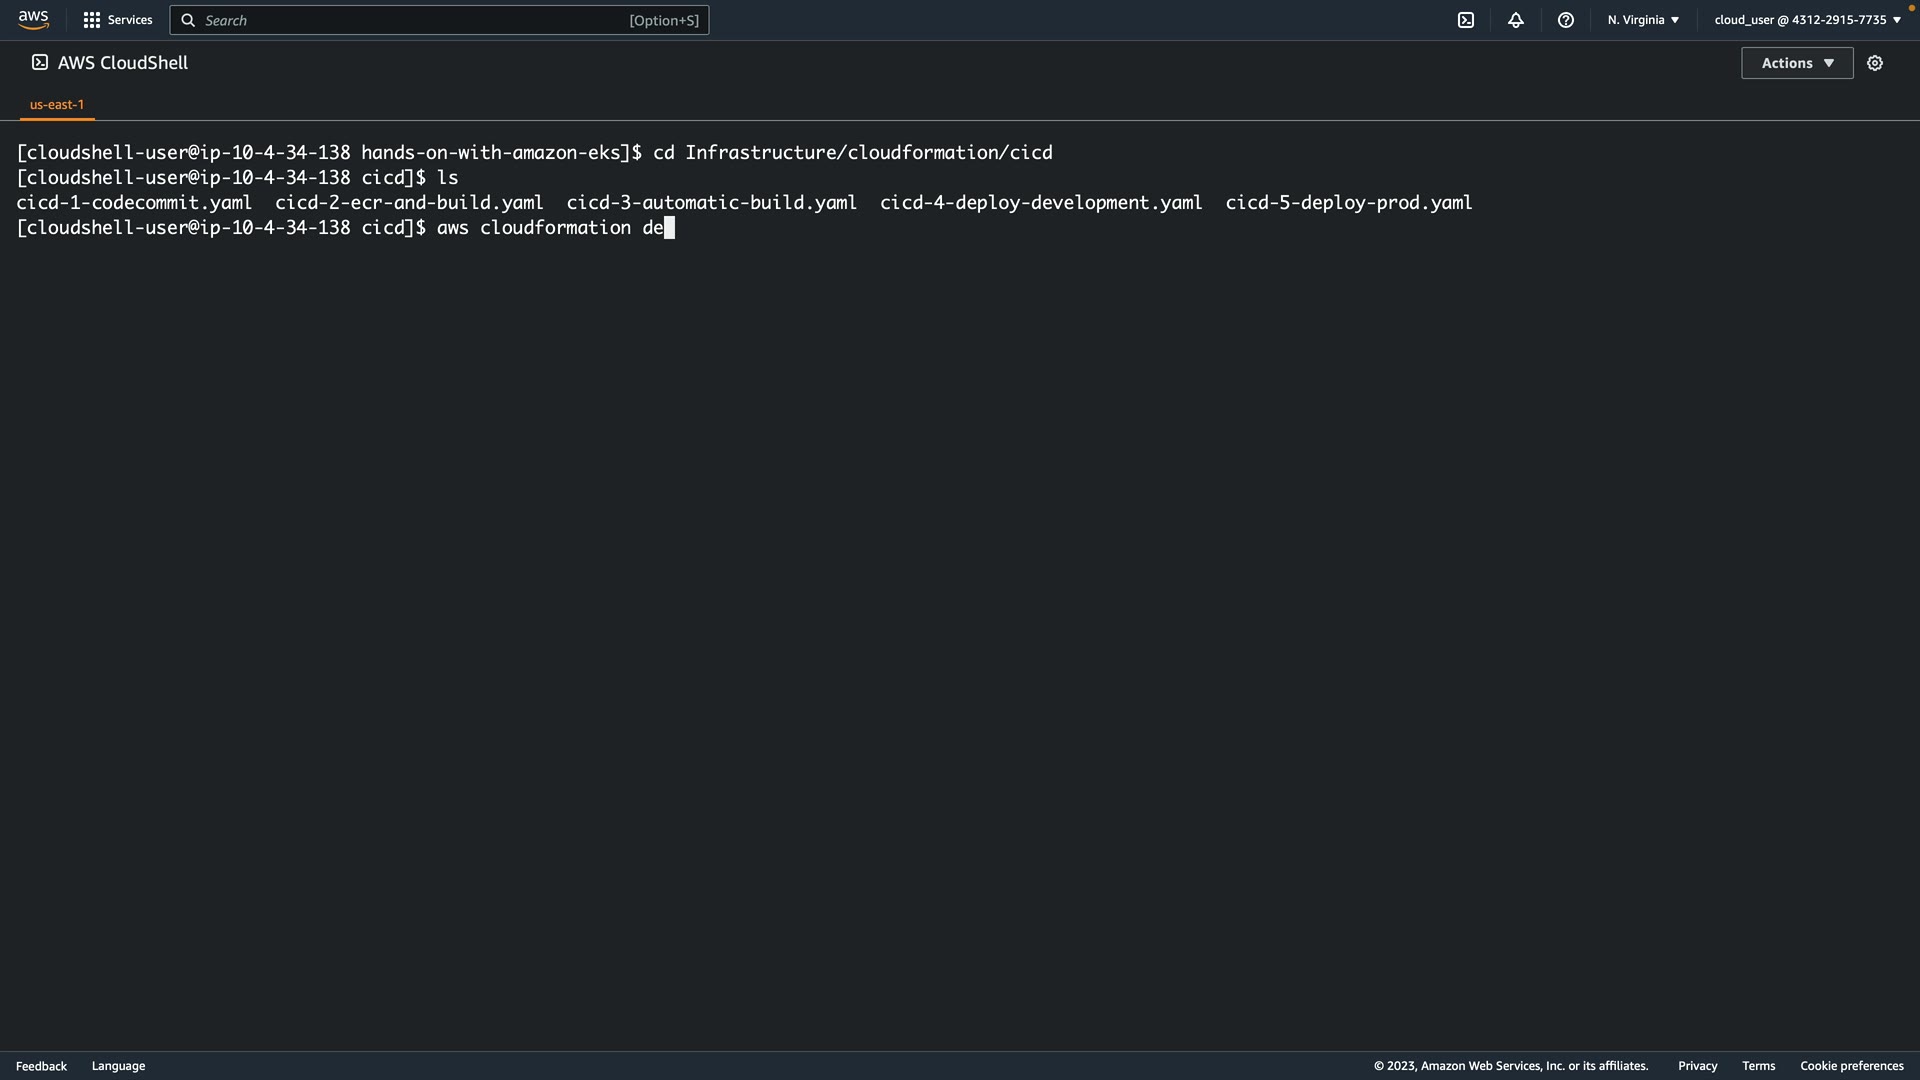Select the us-east-1 terminal tab
Screen dimensions: 1920x1080
tap(57, 104)
